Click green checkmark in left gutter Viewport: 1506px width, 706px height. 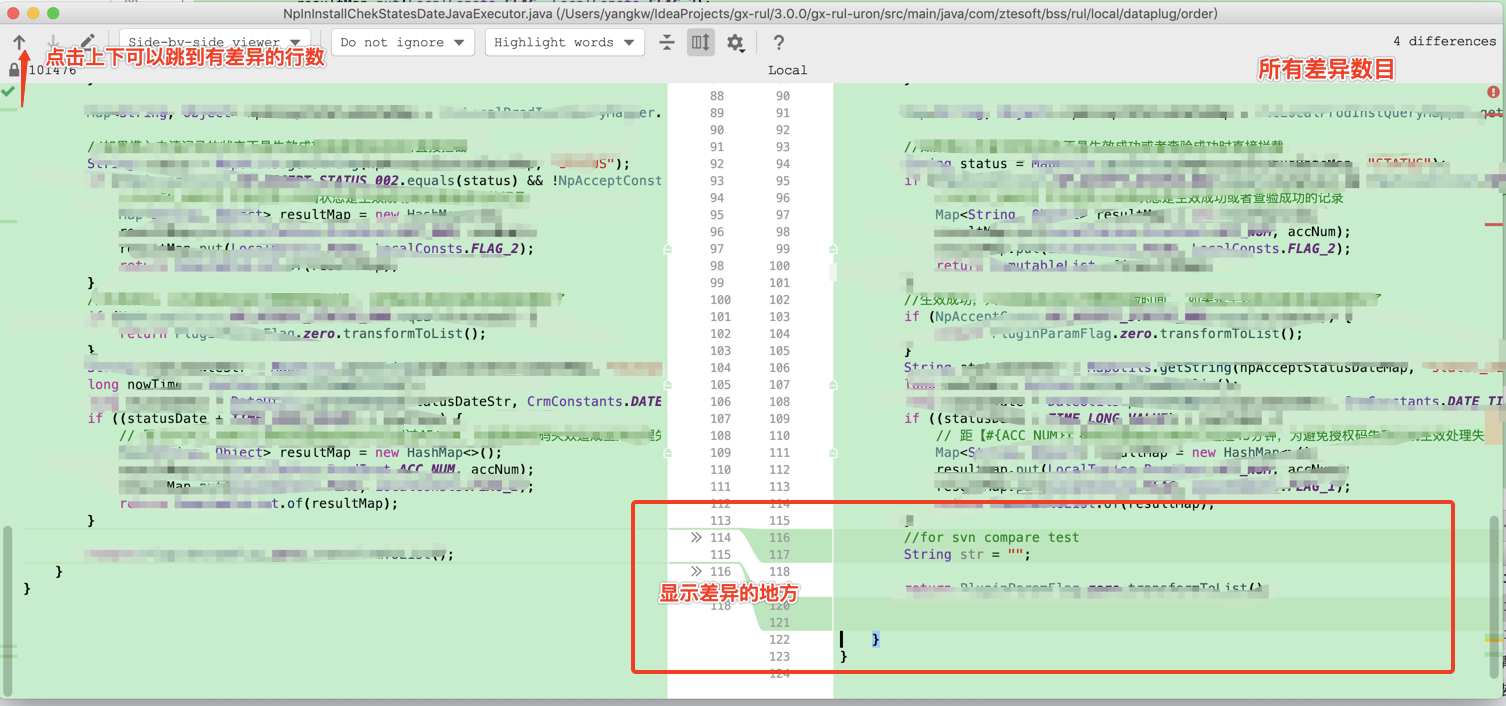click(x=8, y=92)
